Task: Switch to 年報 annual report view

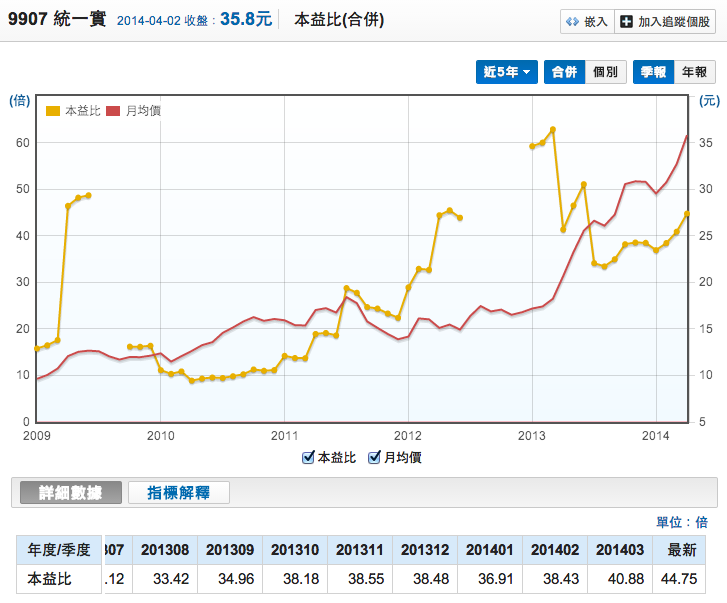Action: point(693,72)
